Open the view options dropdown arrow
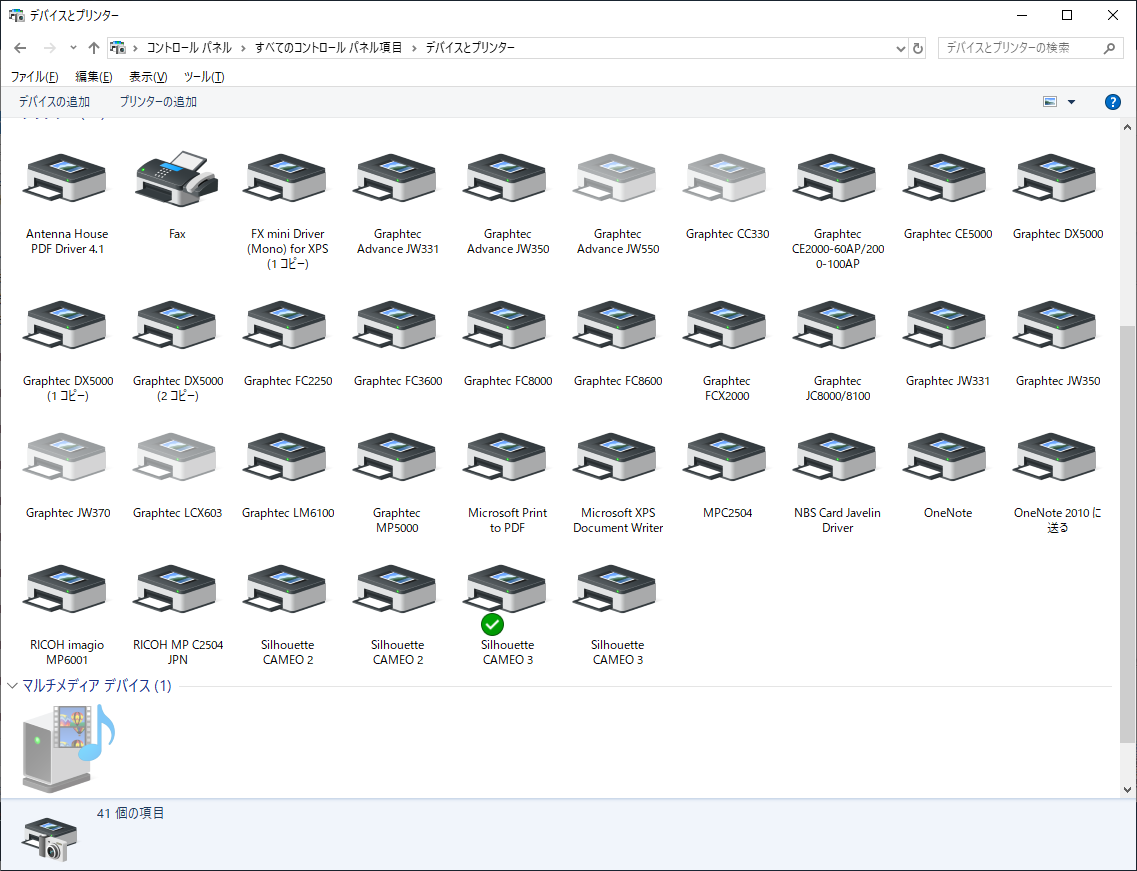 click(x=1071, y=102)
